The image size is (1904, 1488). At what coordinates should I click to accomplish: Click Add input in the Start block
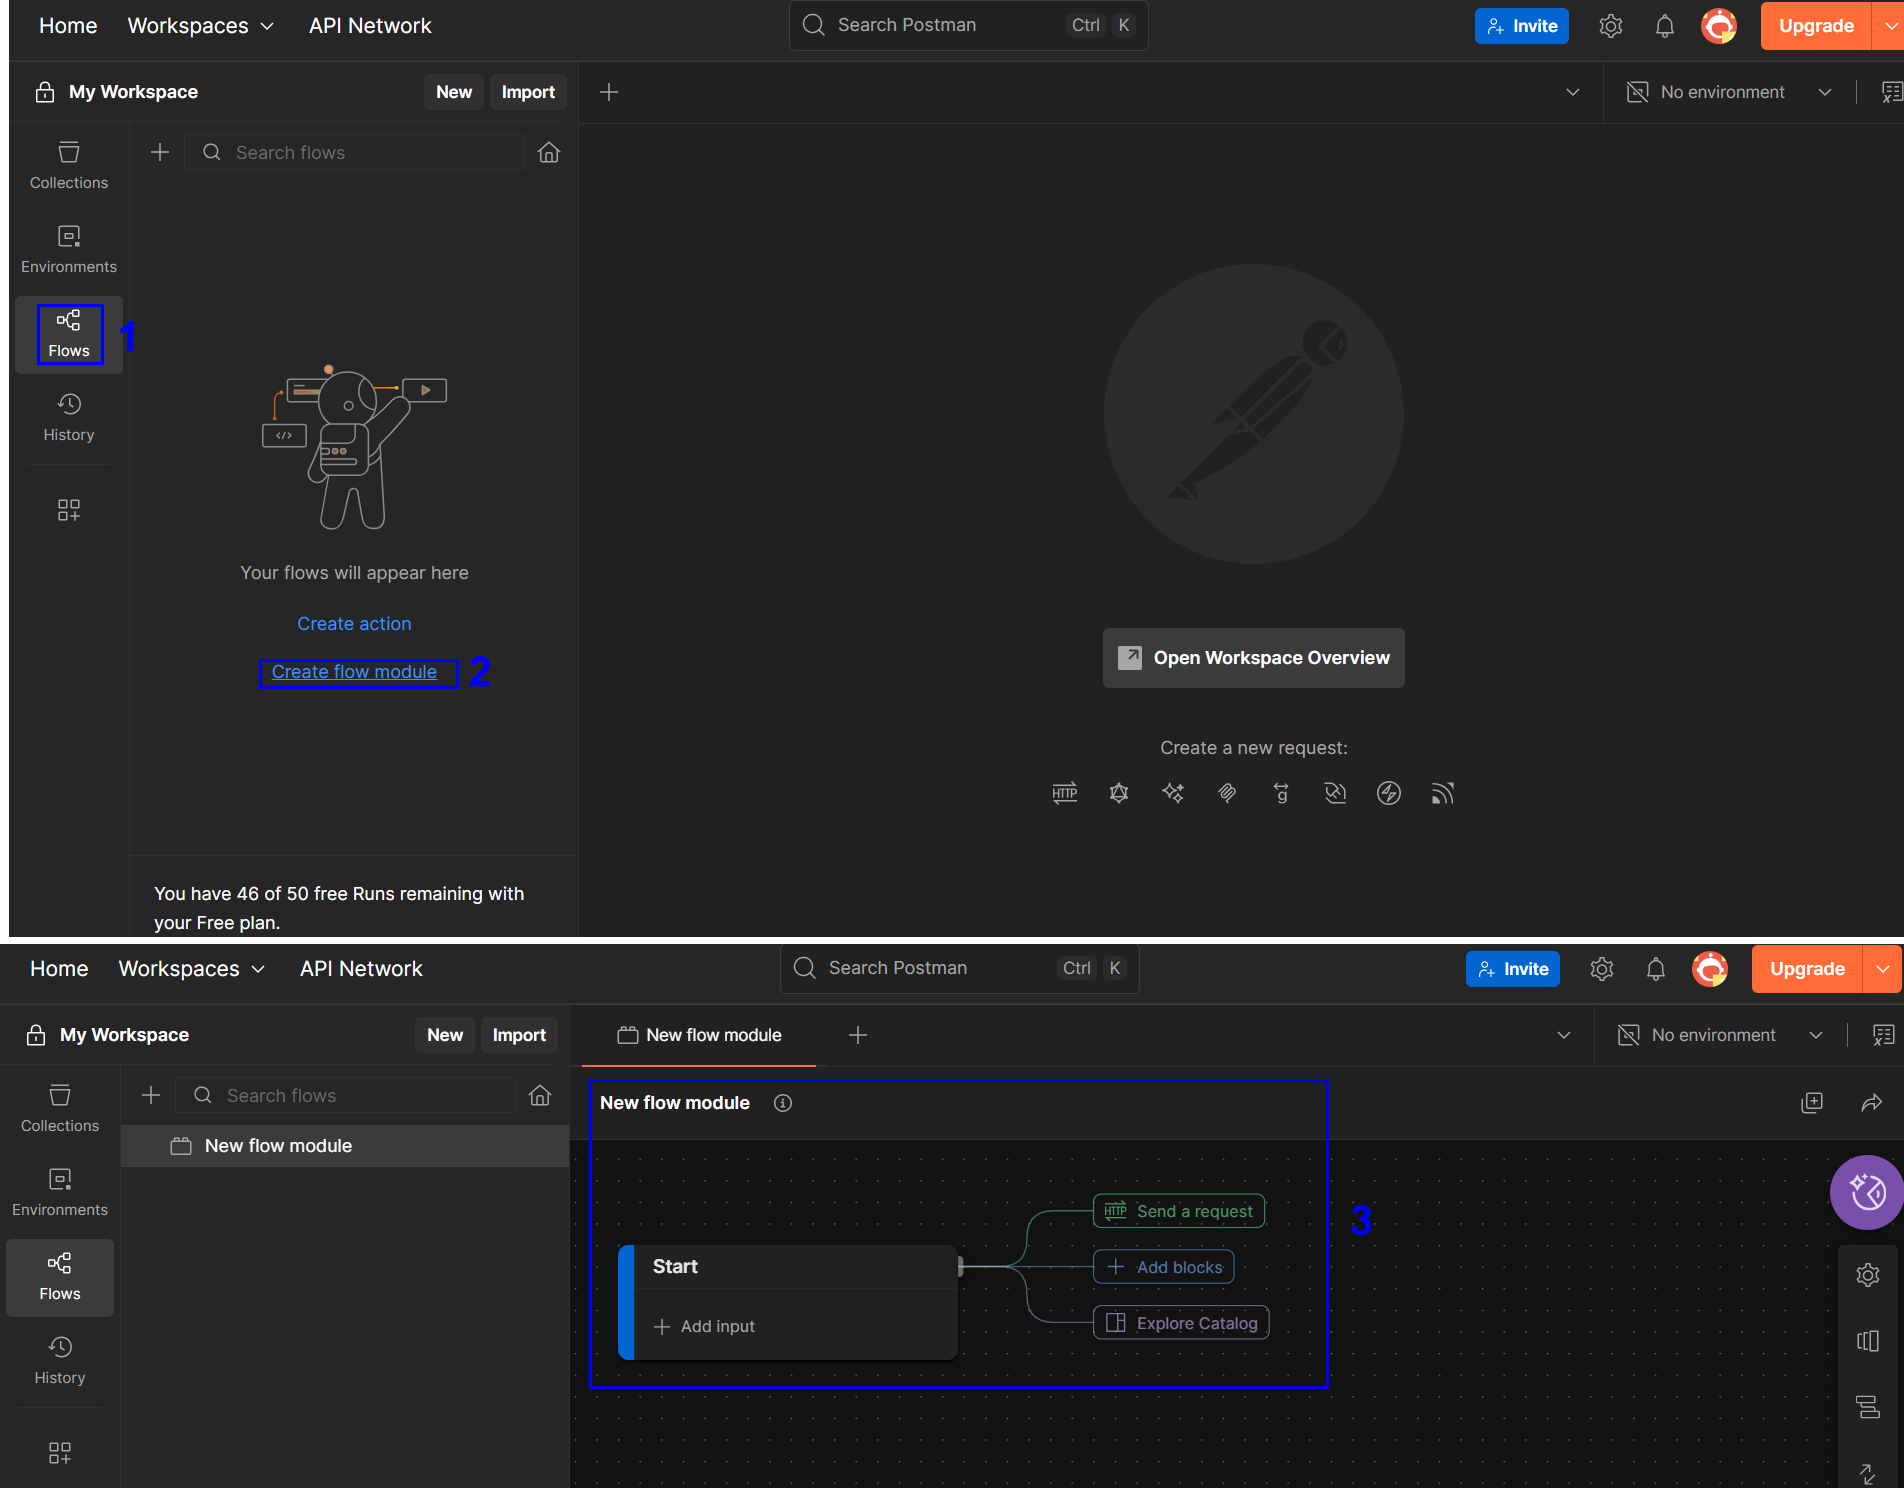pyautogui.click(x=704, y=1326)
